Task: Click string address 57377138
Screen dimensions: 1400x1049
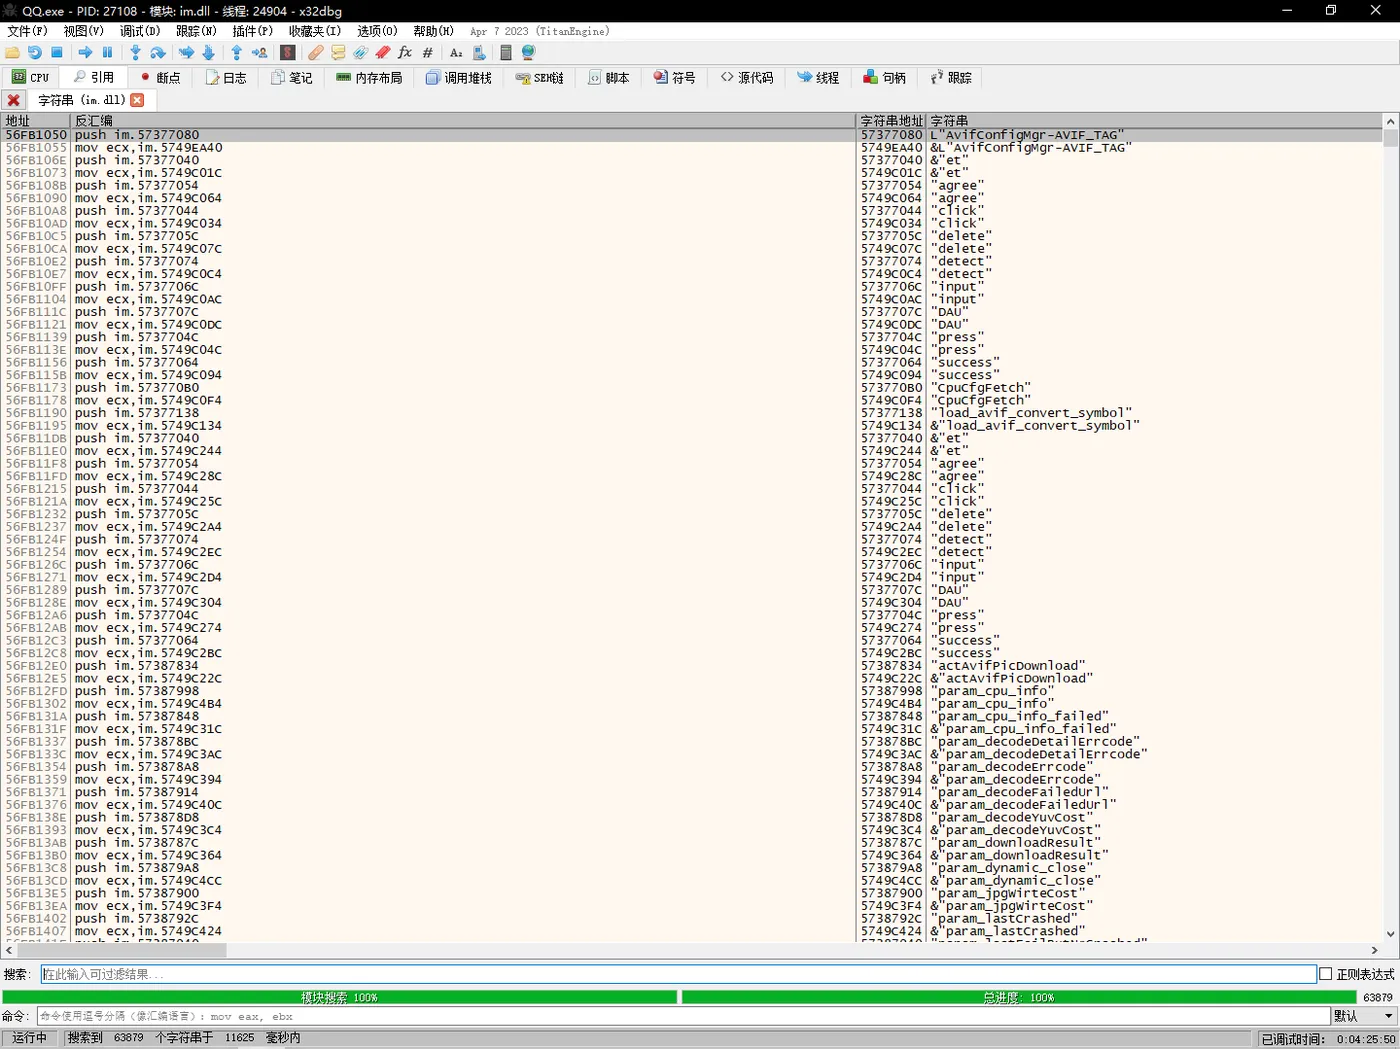Action: [892, 413]
